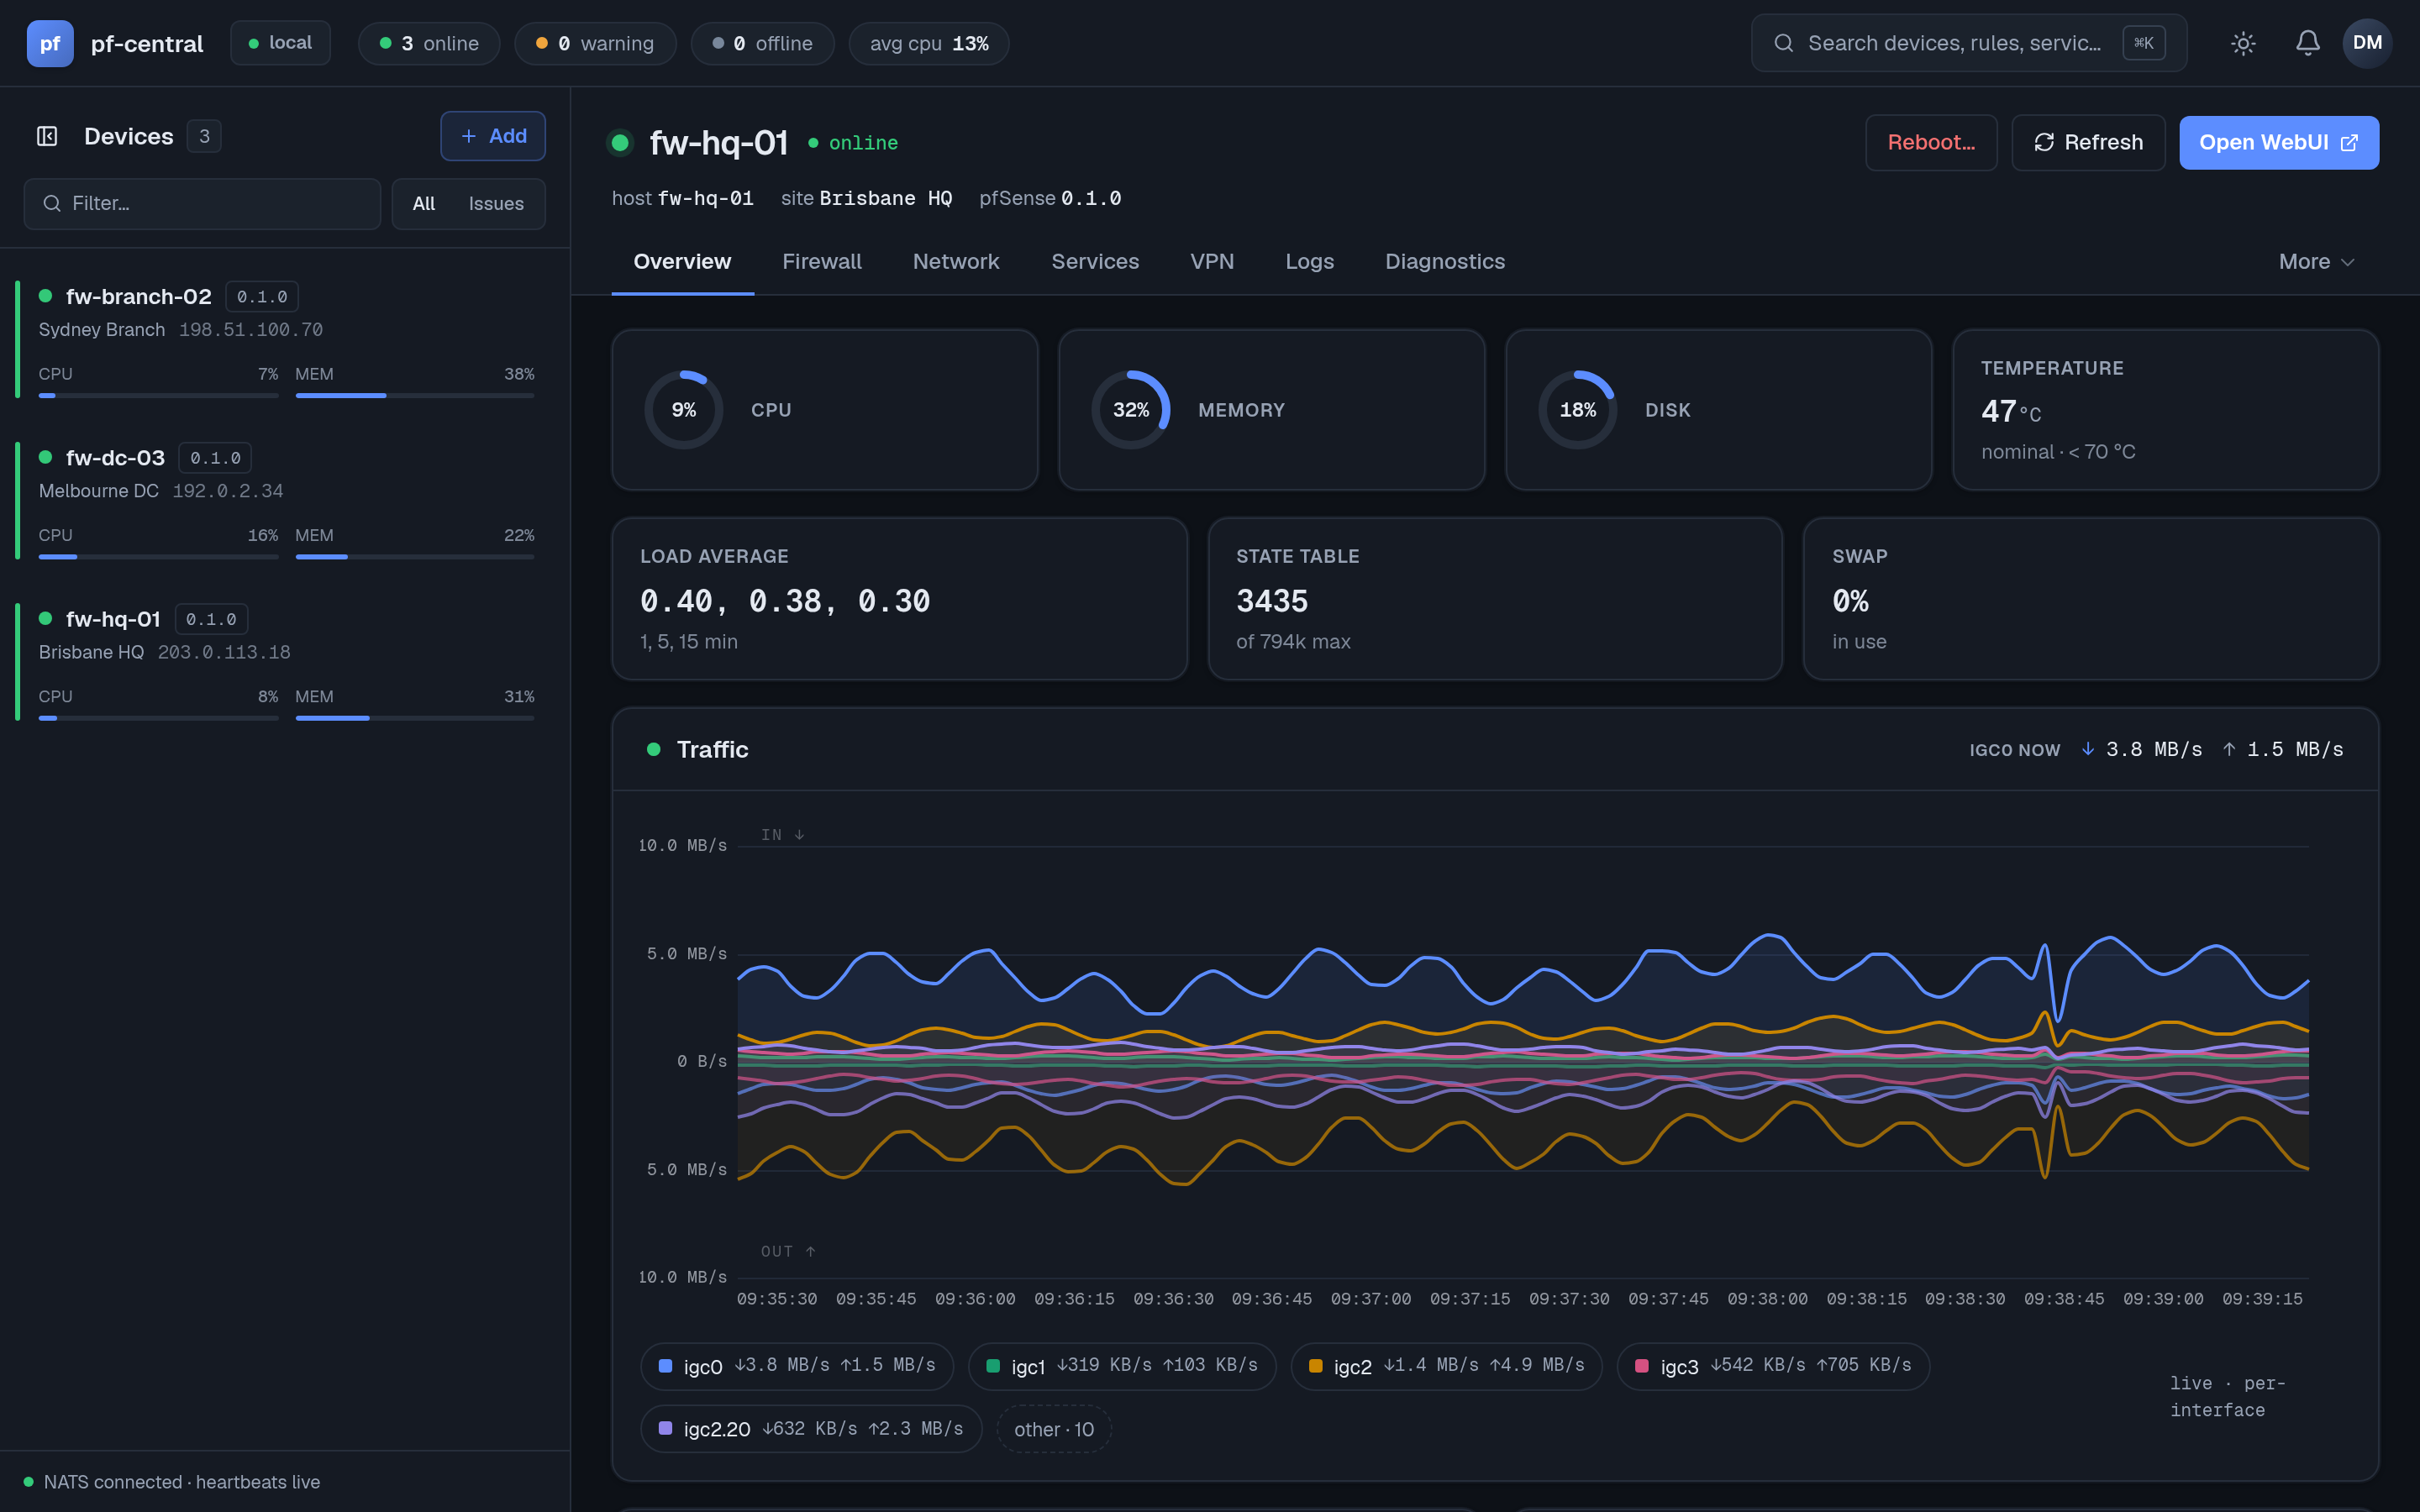This screenshot has height=1512, width=2420.
Task: Expand the More tabs dropdown
Action: (2317, 262)
